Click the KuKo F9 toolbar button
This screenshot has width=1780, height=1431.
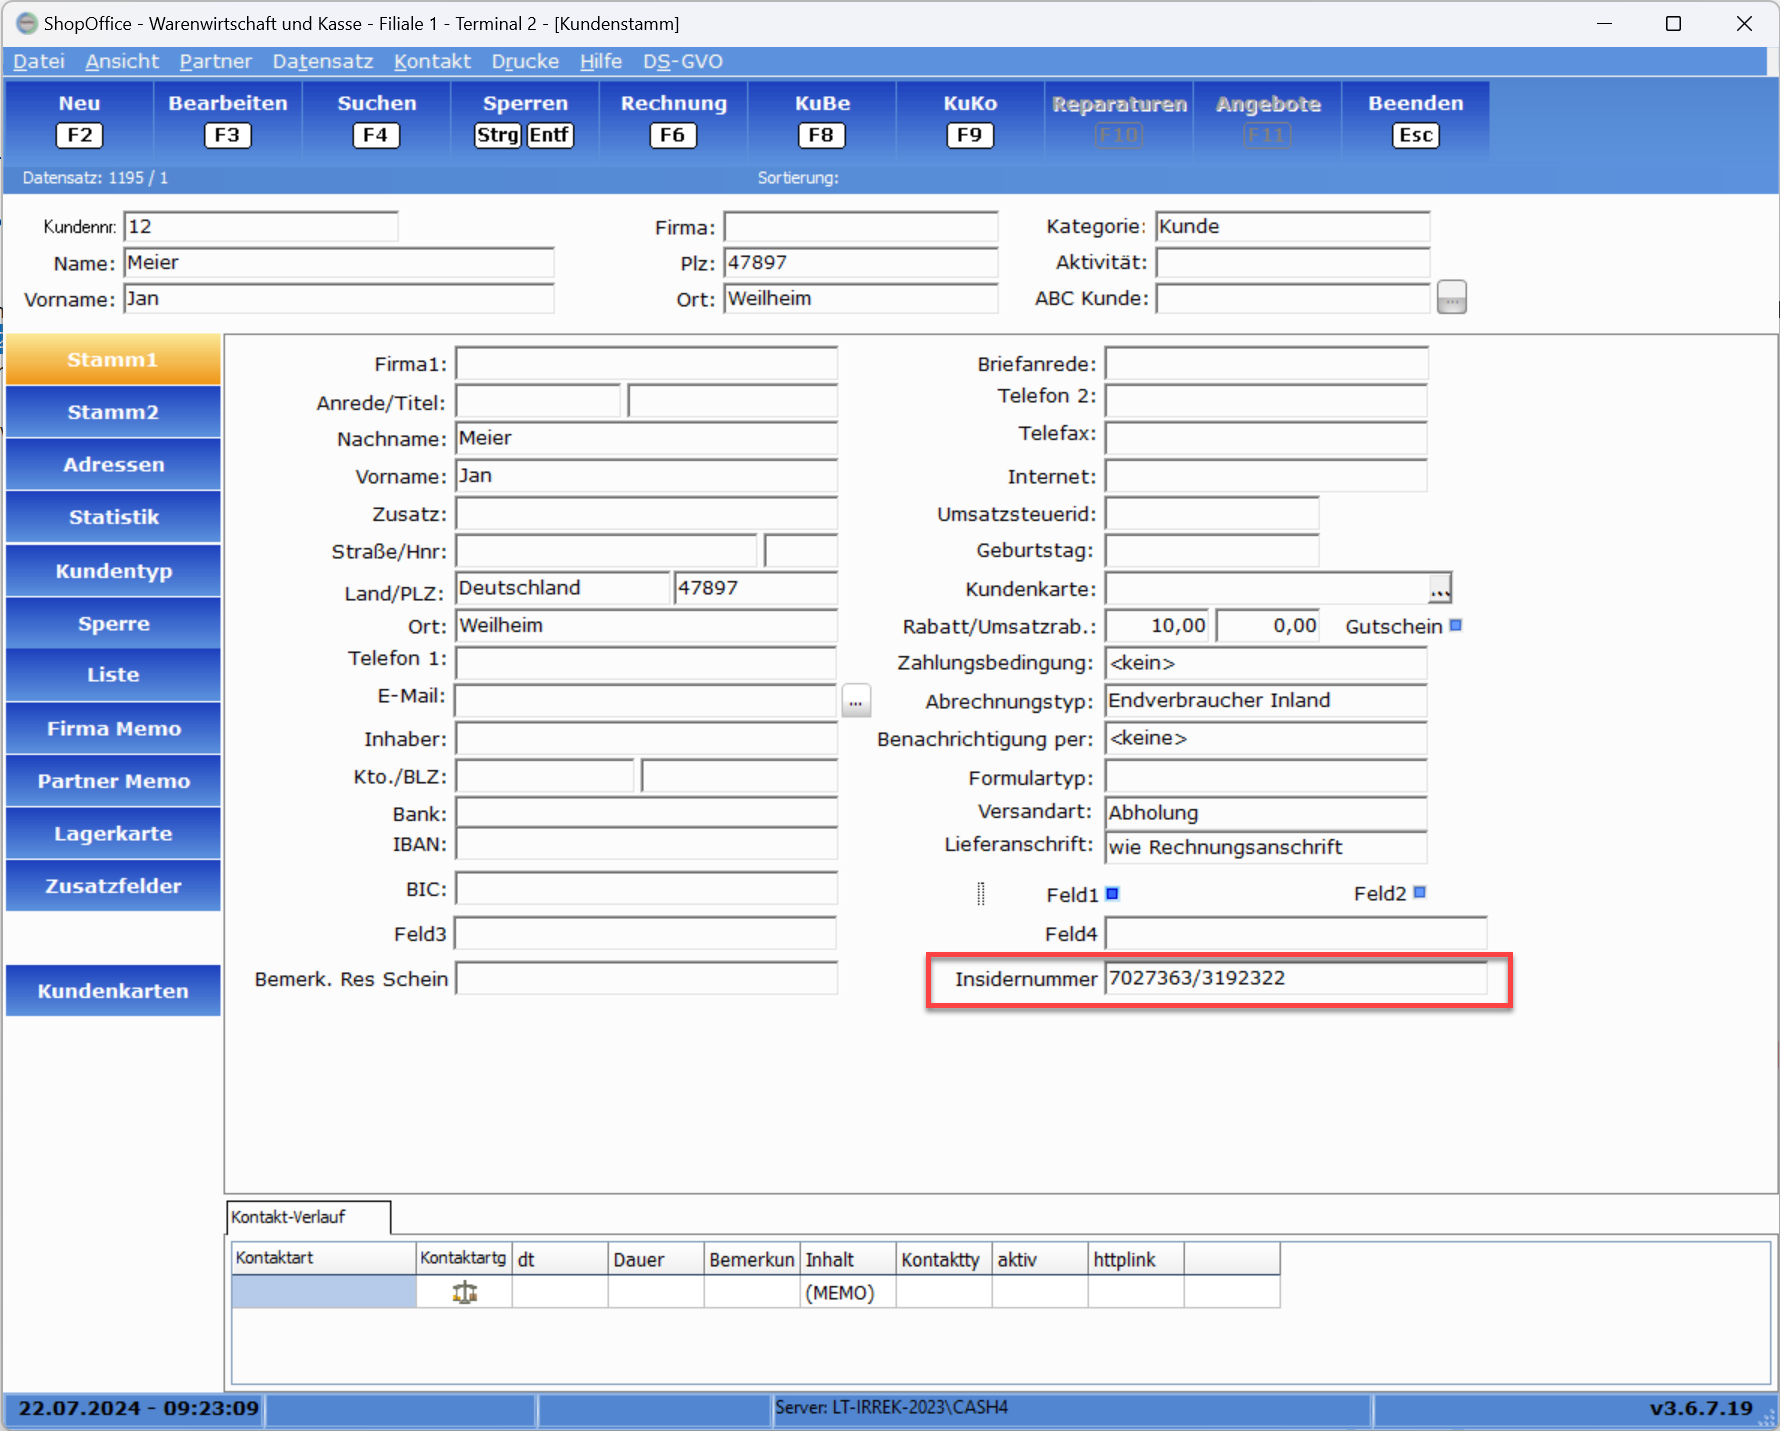[970, 120]
